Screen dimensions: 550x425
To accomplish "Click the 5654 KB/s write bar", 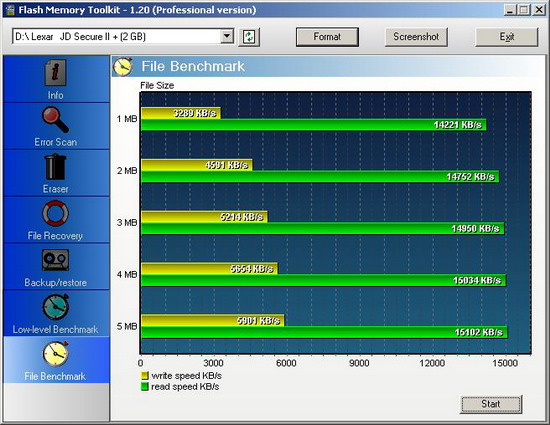I will tap(209, 269).
